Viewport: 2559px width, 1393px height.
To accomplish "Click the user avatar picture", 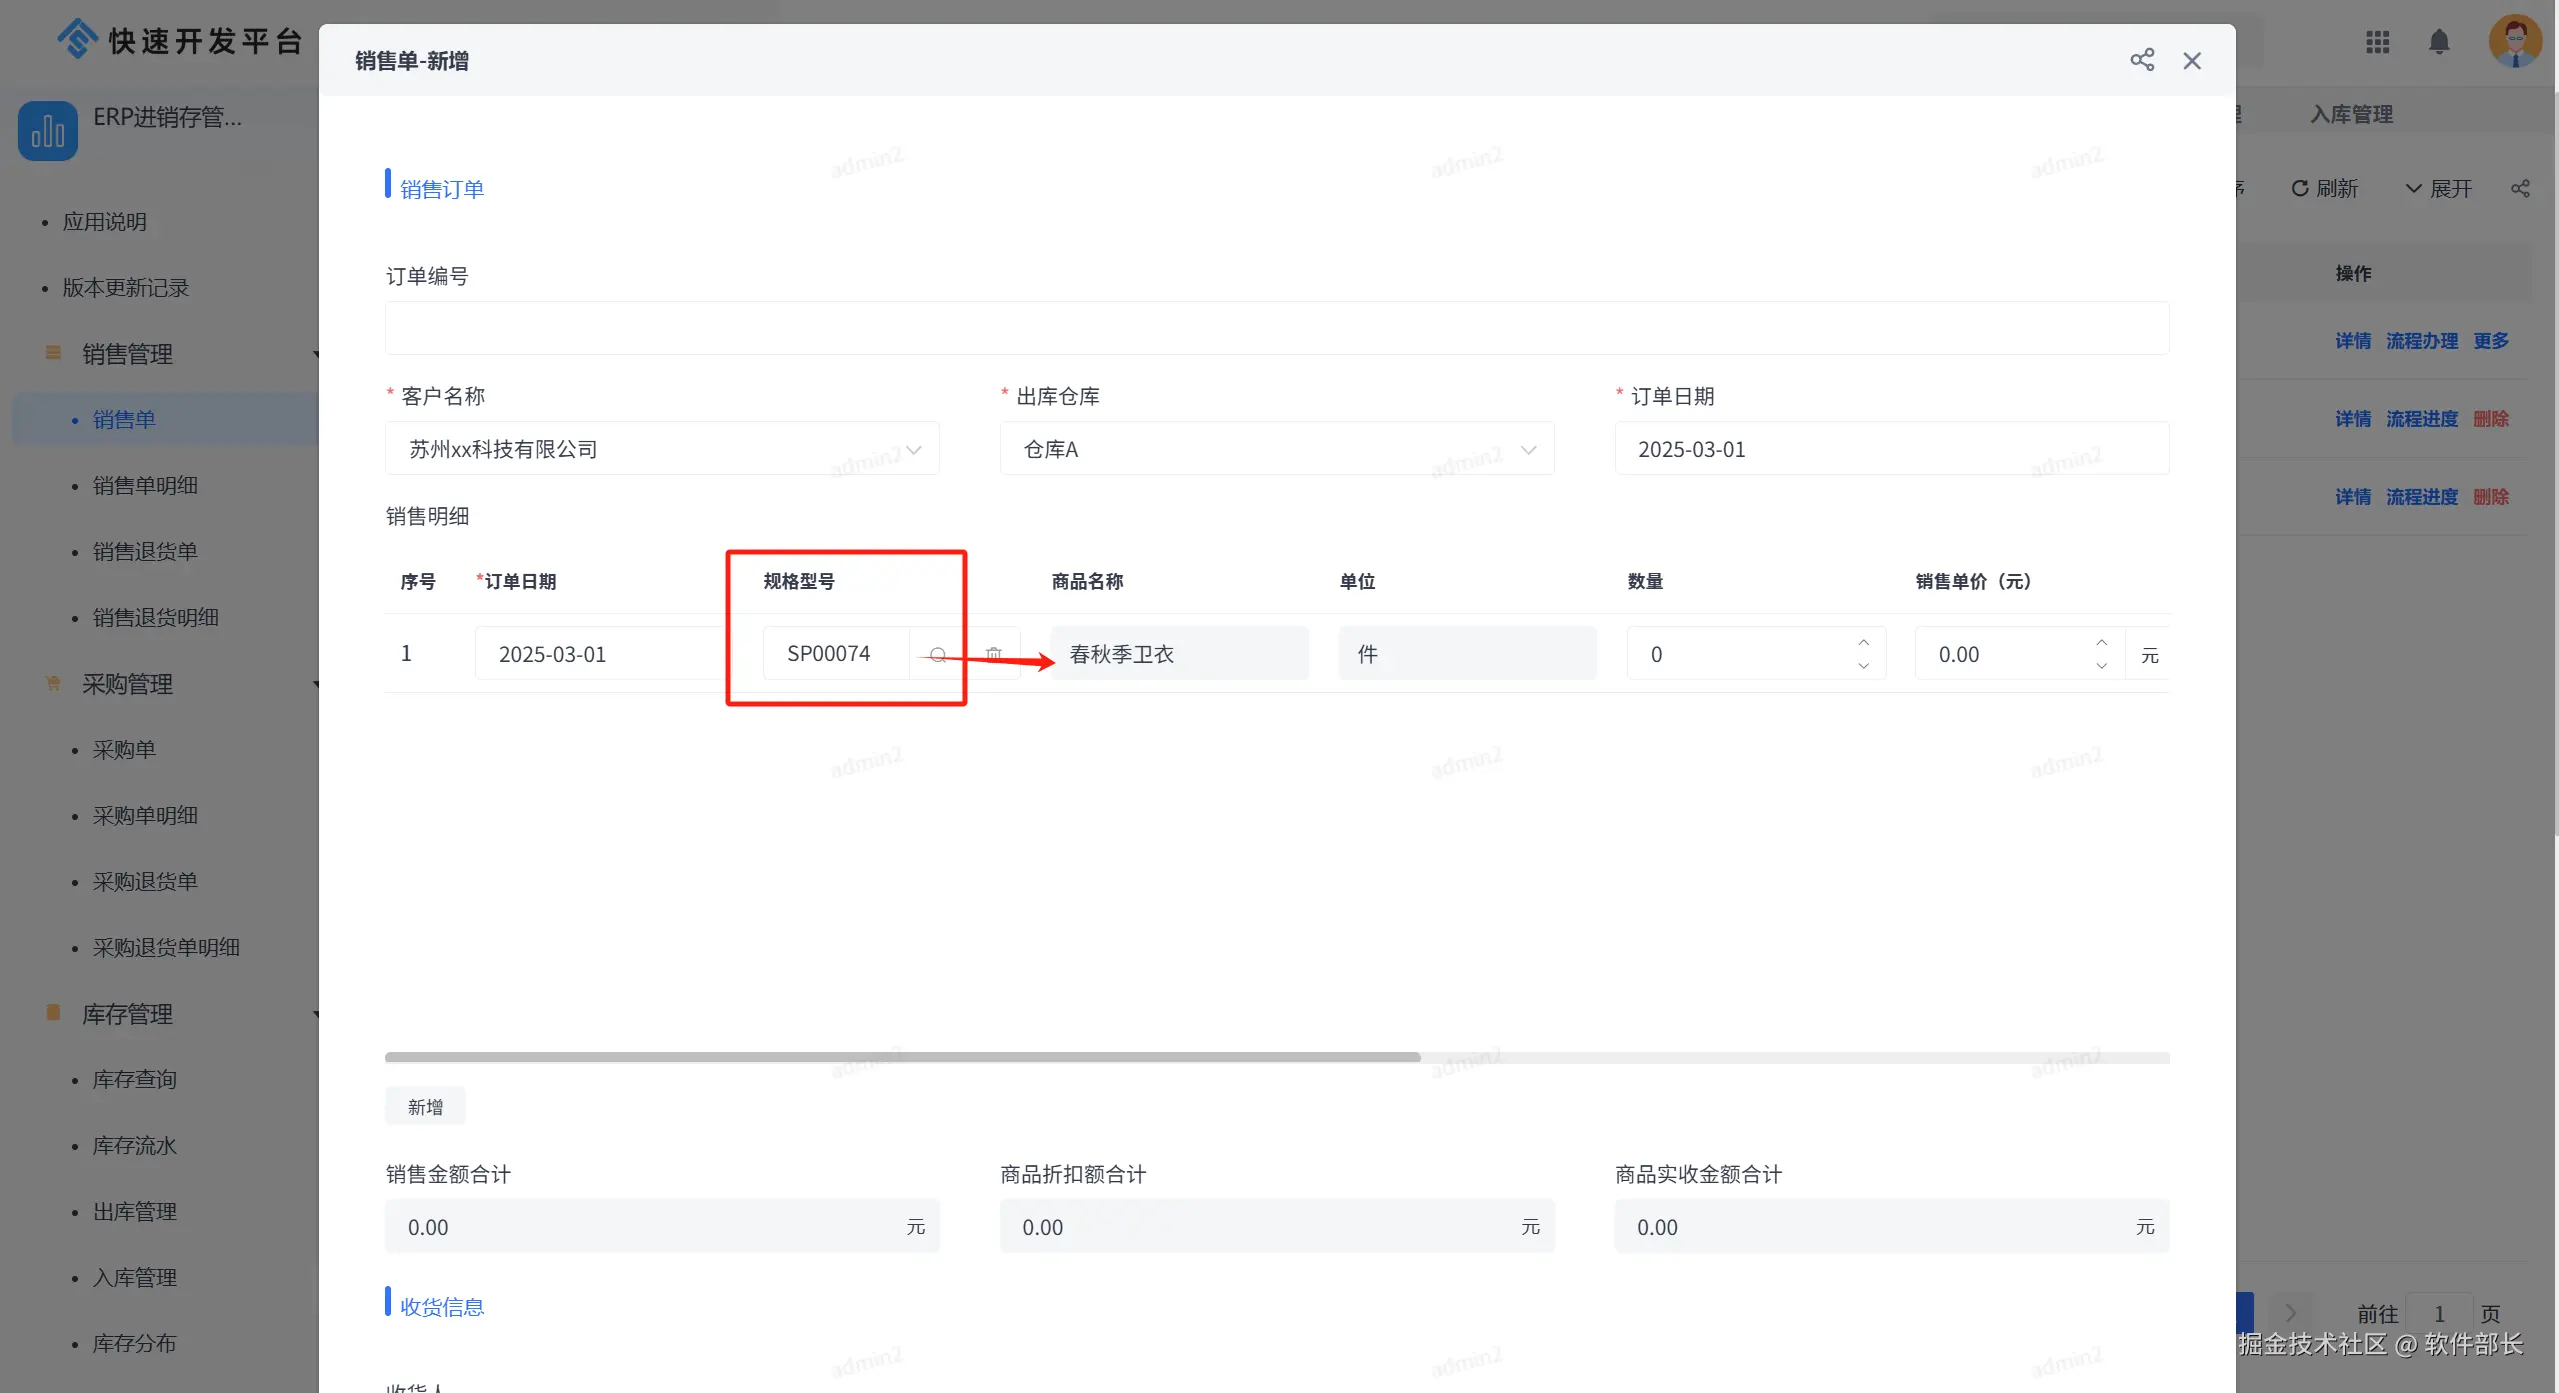I will [x=2514, y=41].
